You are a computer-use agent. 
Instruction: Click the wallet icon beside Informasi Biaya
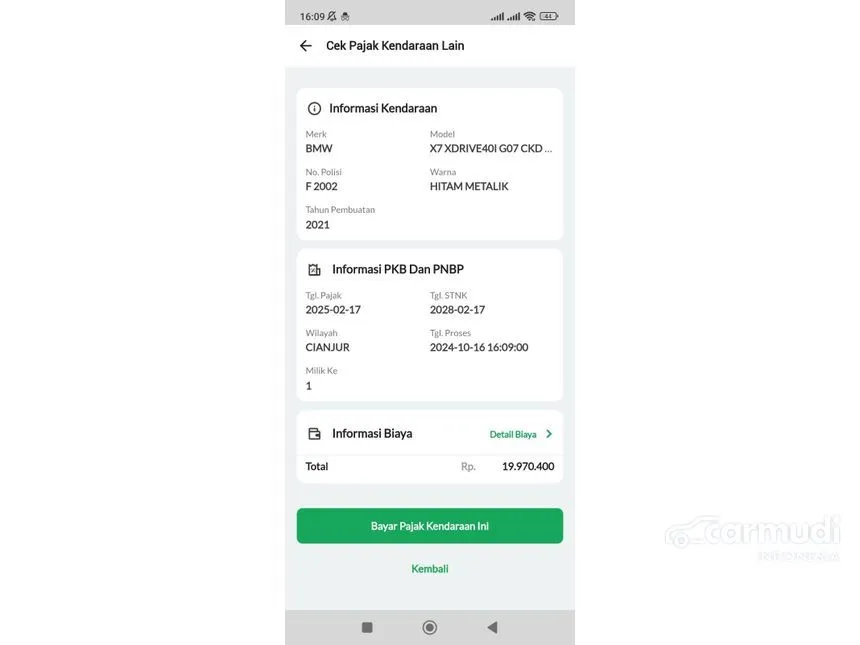[314, 434]
